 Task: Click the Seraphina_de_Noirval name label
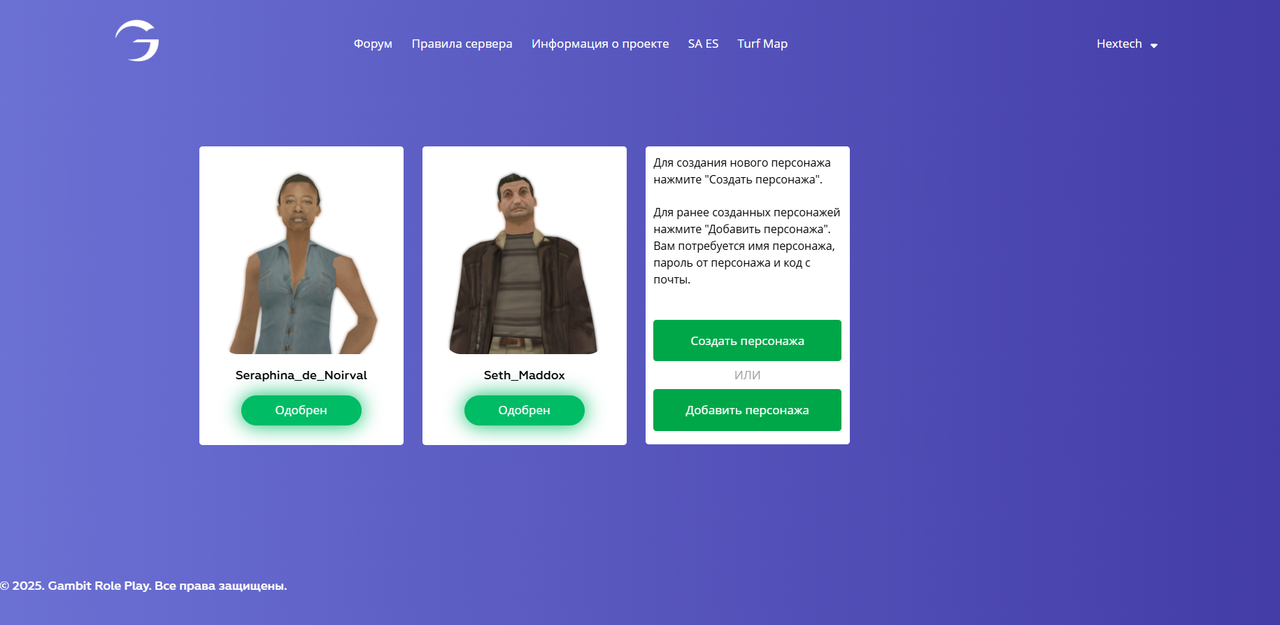point(301,375)
